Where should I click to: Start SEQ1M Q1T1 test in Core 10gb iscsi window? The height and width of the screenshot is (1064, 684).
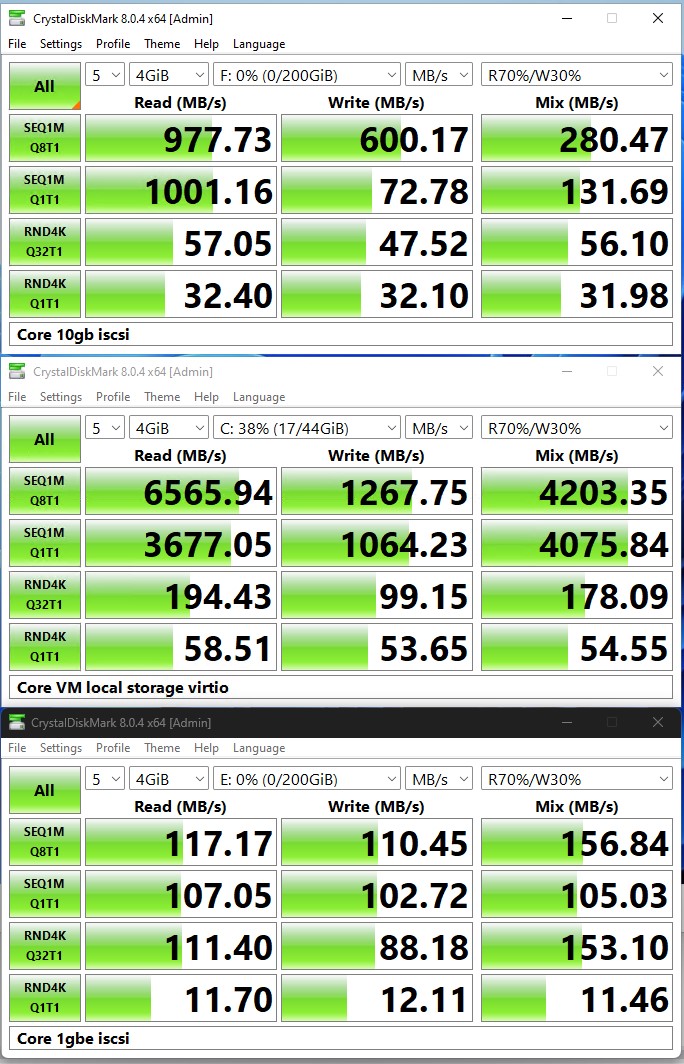tap(45, 190)
